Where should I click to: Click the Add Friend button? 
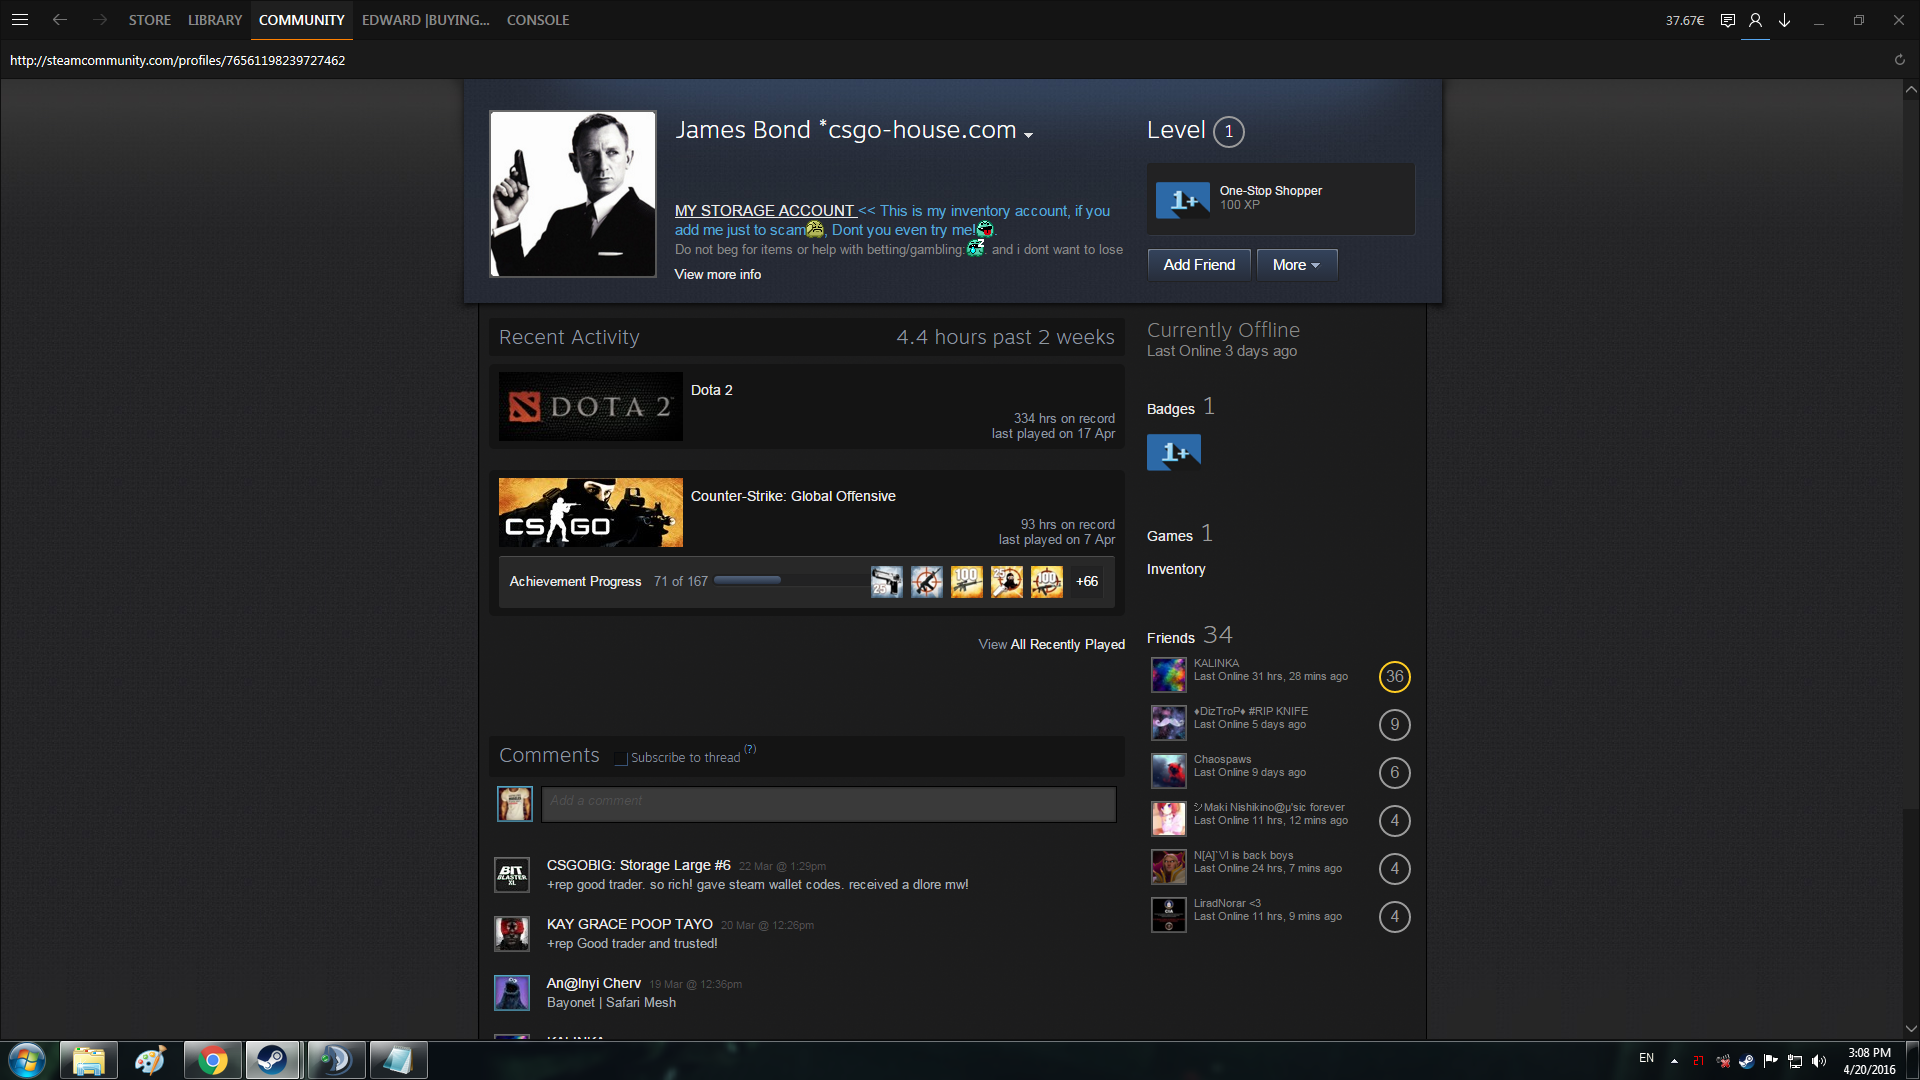[1198, 265]
